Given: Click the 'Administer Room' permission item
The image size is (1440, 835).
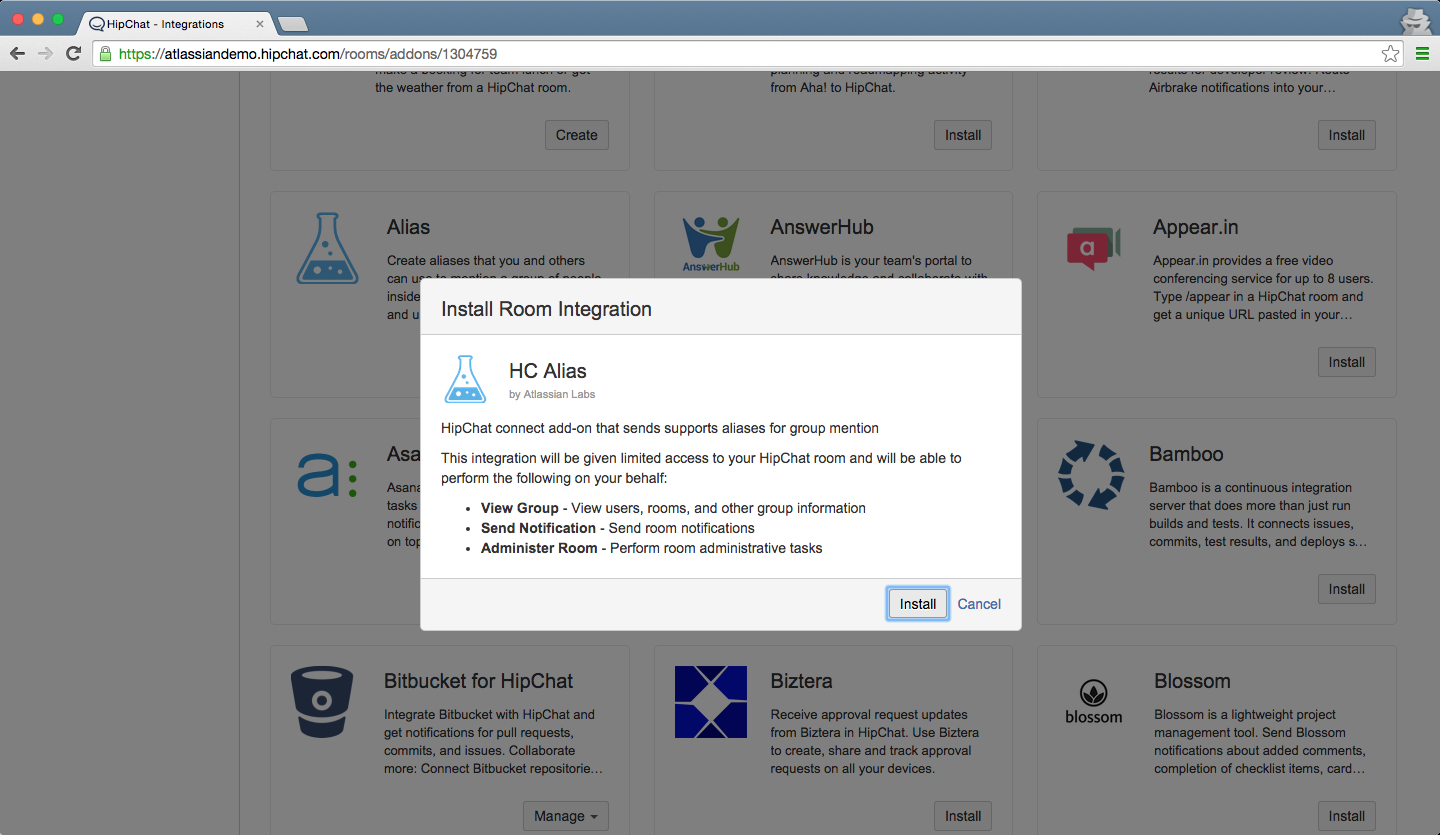Looking at the screenshot, I should (652, 548).
